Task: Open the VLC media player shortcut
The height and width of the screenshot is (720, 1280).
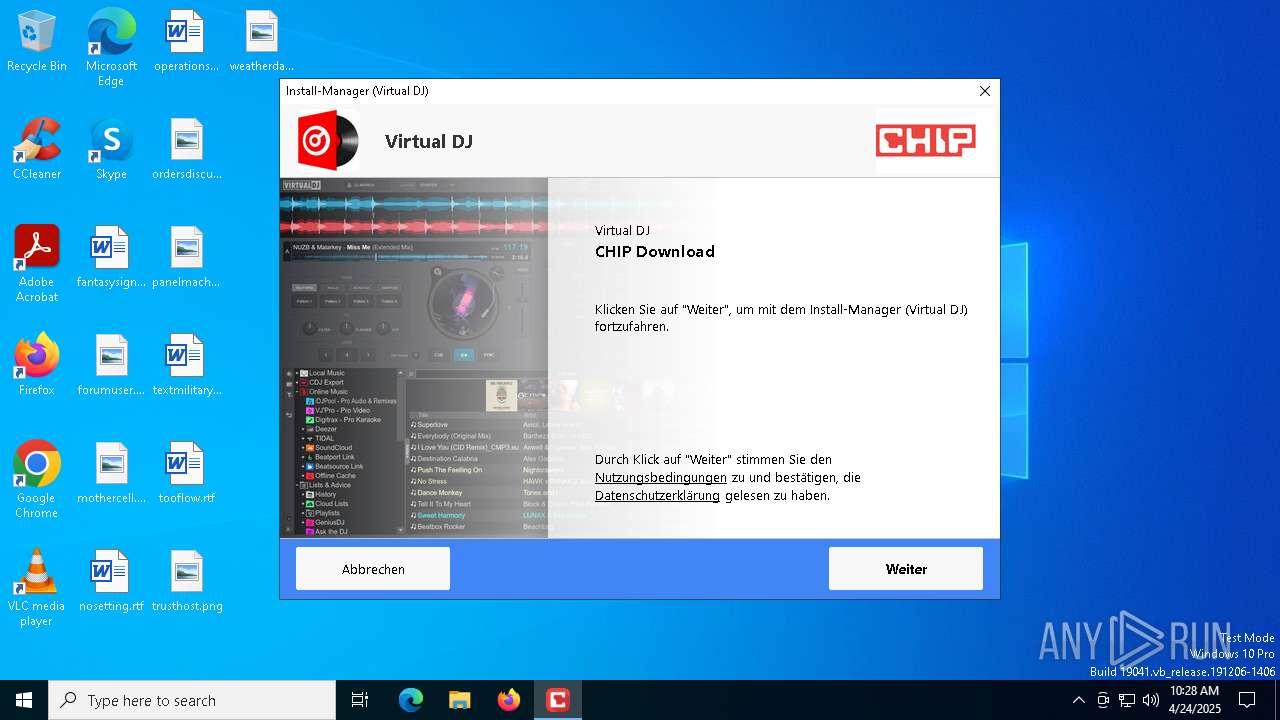Action: pos(37,588)
